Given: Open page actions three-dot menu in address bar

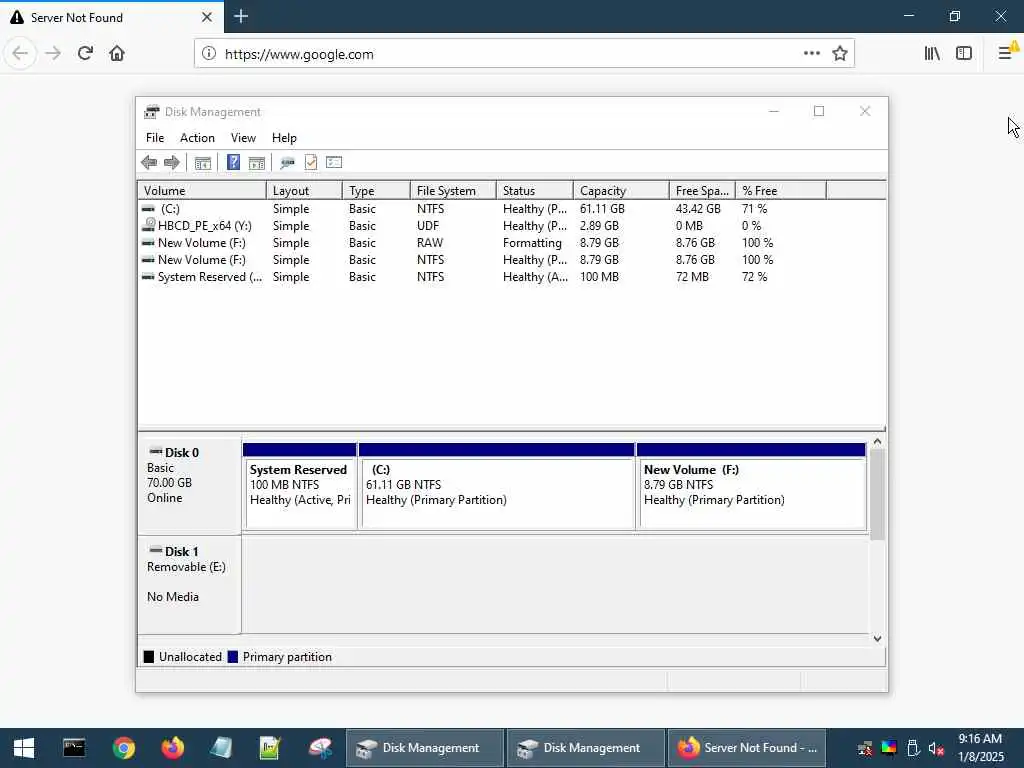Looking at the screenshot, I should click(812, 54).
